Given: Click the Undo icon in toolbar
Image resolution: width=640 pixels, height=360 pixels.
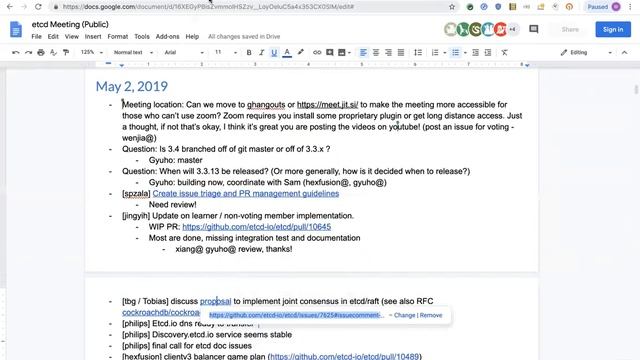Looking at the screenshot, I should pyautogui.click(x=16, y=52).
